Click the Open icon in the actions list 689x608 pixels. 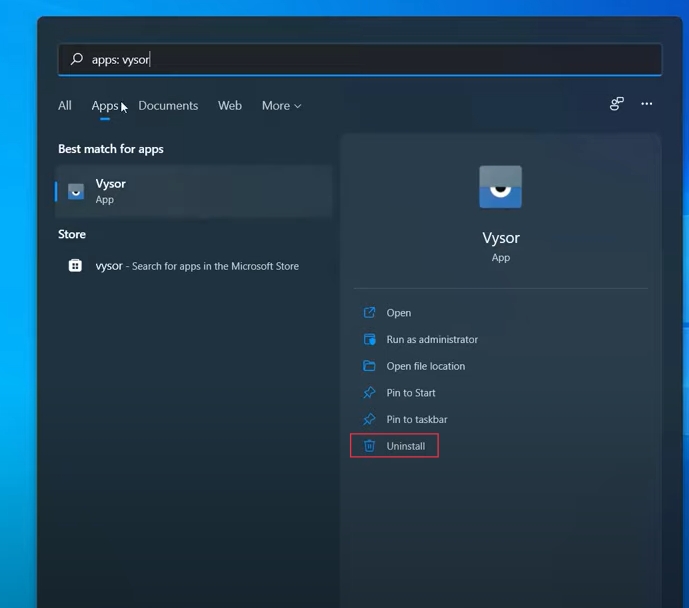tap(369, 313)
